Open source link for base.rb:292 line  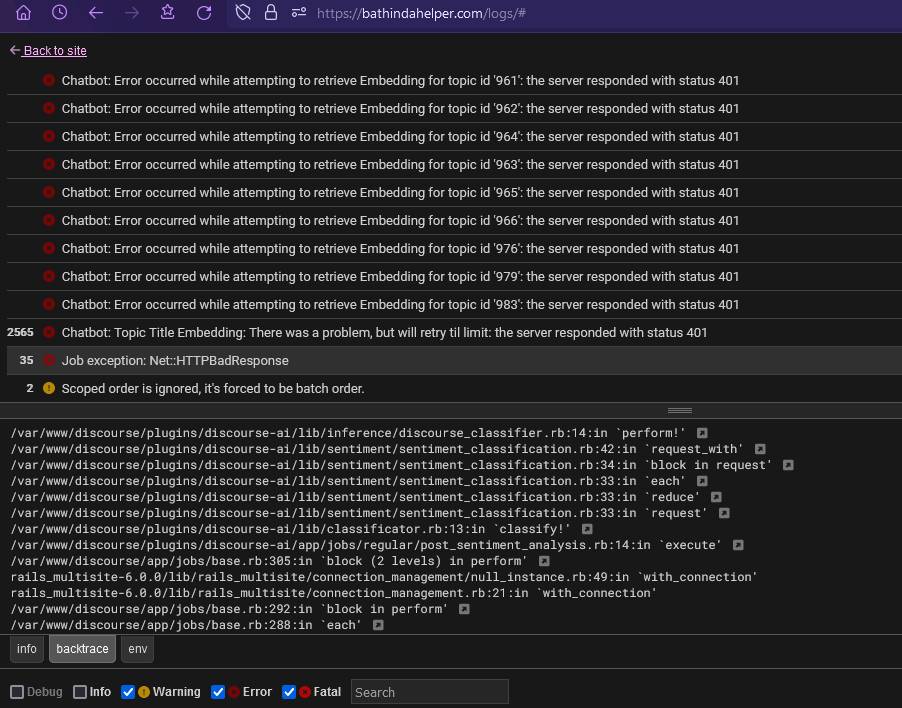pyautogui.click(x=464, y=609)
